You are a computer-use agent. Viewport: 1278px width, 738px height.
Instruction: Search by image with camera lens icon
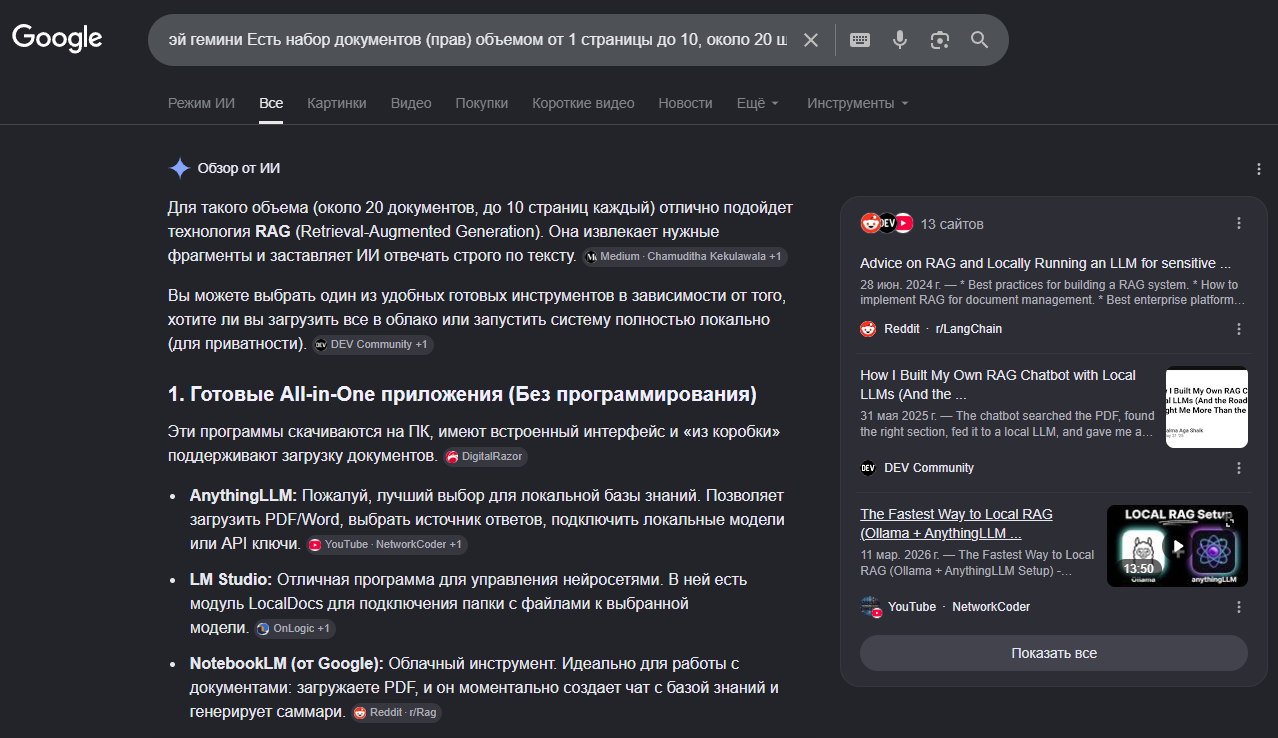pyautogui.click(x=939, y=40)
